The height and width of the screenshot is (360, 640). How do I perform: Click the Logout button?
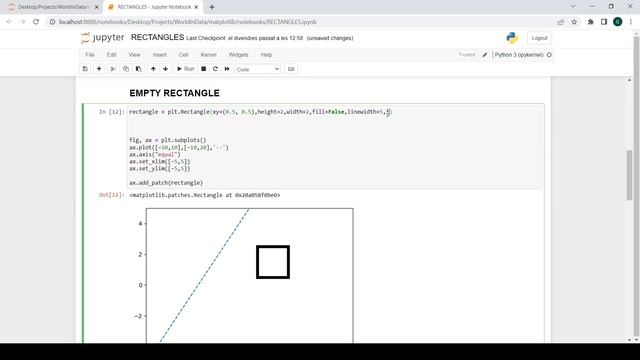(539, 38)
